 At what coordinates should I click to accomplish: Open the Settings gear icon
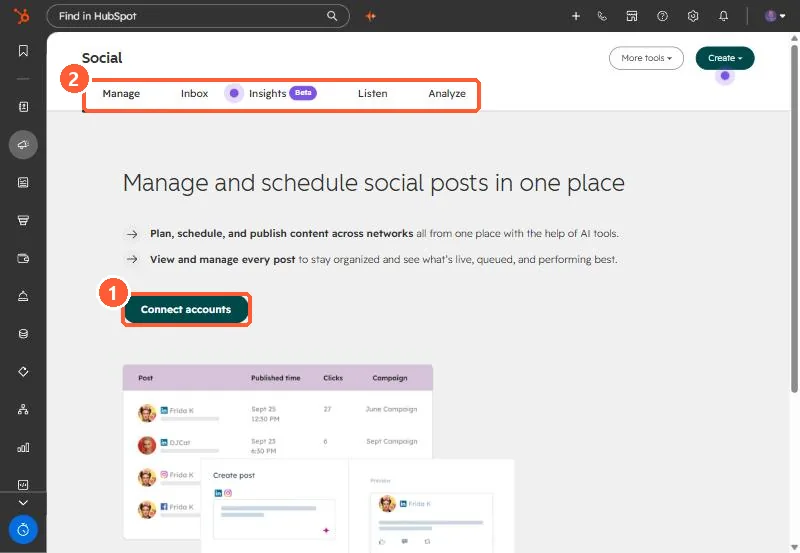(x=692, y=16)
